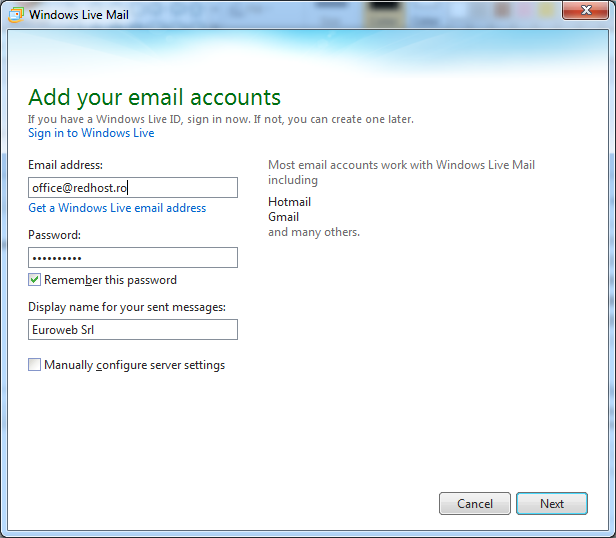Enable Manually configure server settings checkbox
This screenshot has height=538, width=616.
35,365
